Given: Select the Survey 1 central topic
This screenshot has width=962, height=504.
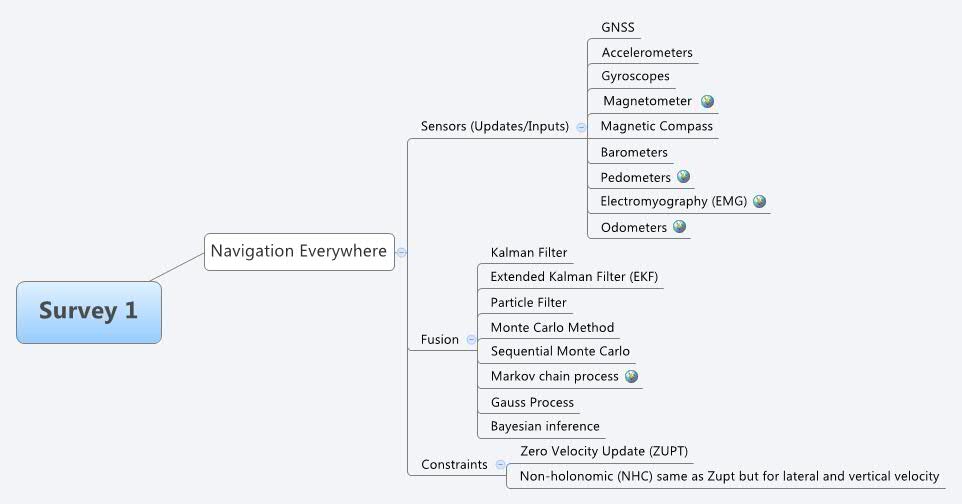Looking at the screenshot, I should coord(88,311).
